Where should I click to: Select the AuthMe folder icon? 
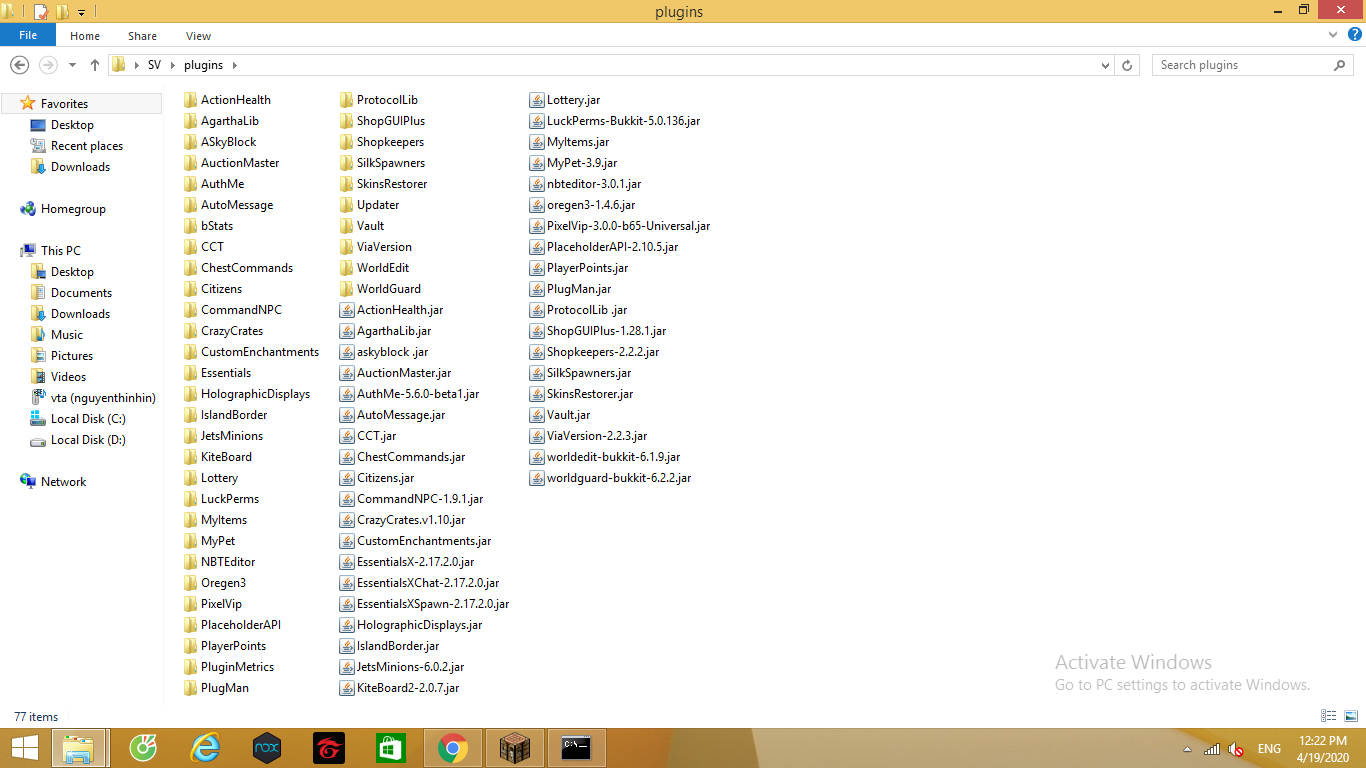191,184
